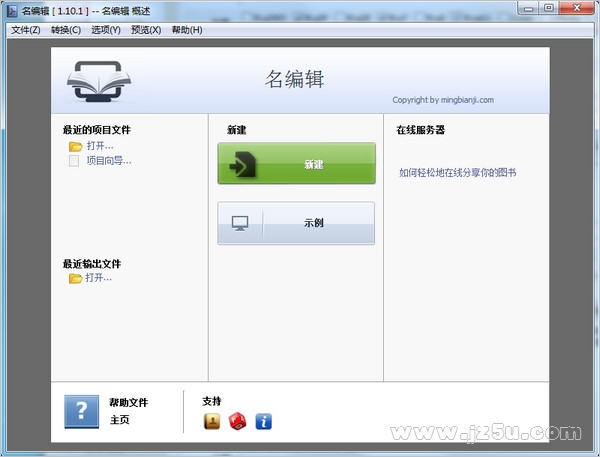The image size is (600, 457).
Task: Click the folder icon under 最近的项目文件
Action: [x=75, y=146]
